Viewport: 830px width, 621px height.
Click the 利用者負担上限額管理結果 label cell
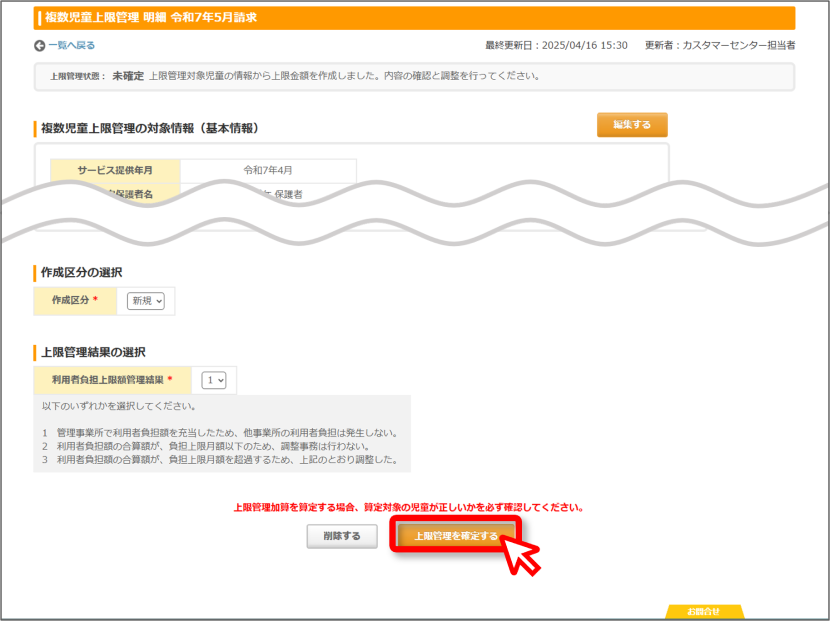[x=112, y=380]
